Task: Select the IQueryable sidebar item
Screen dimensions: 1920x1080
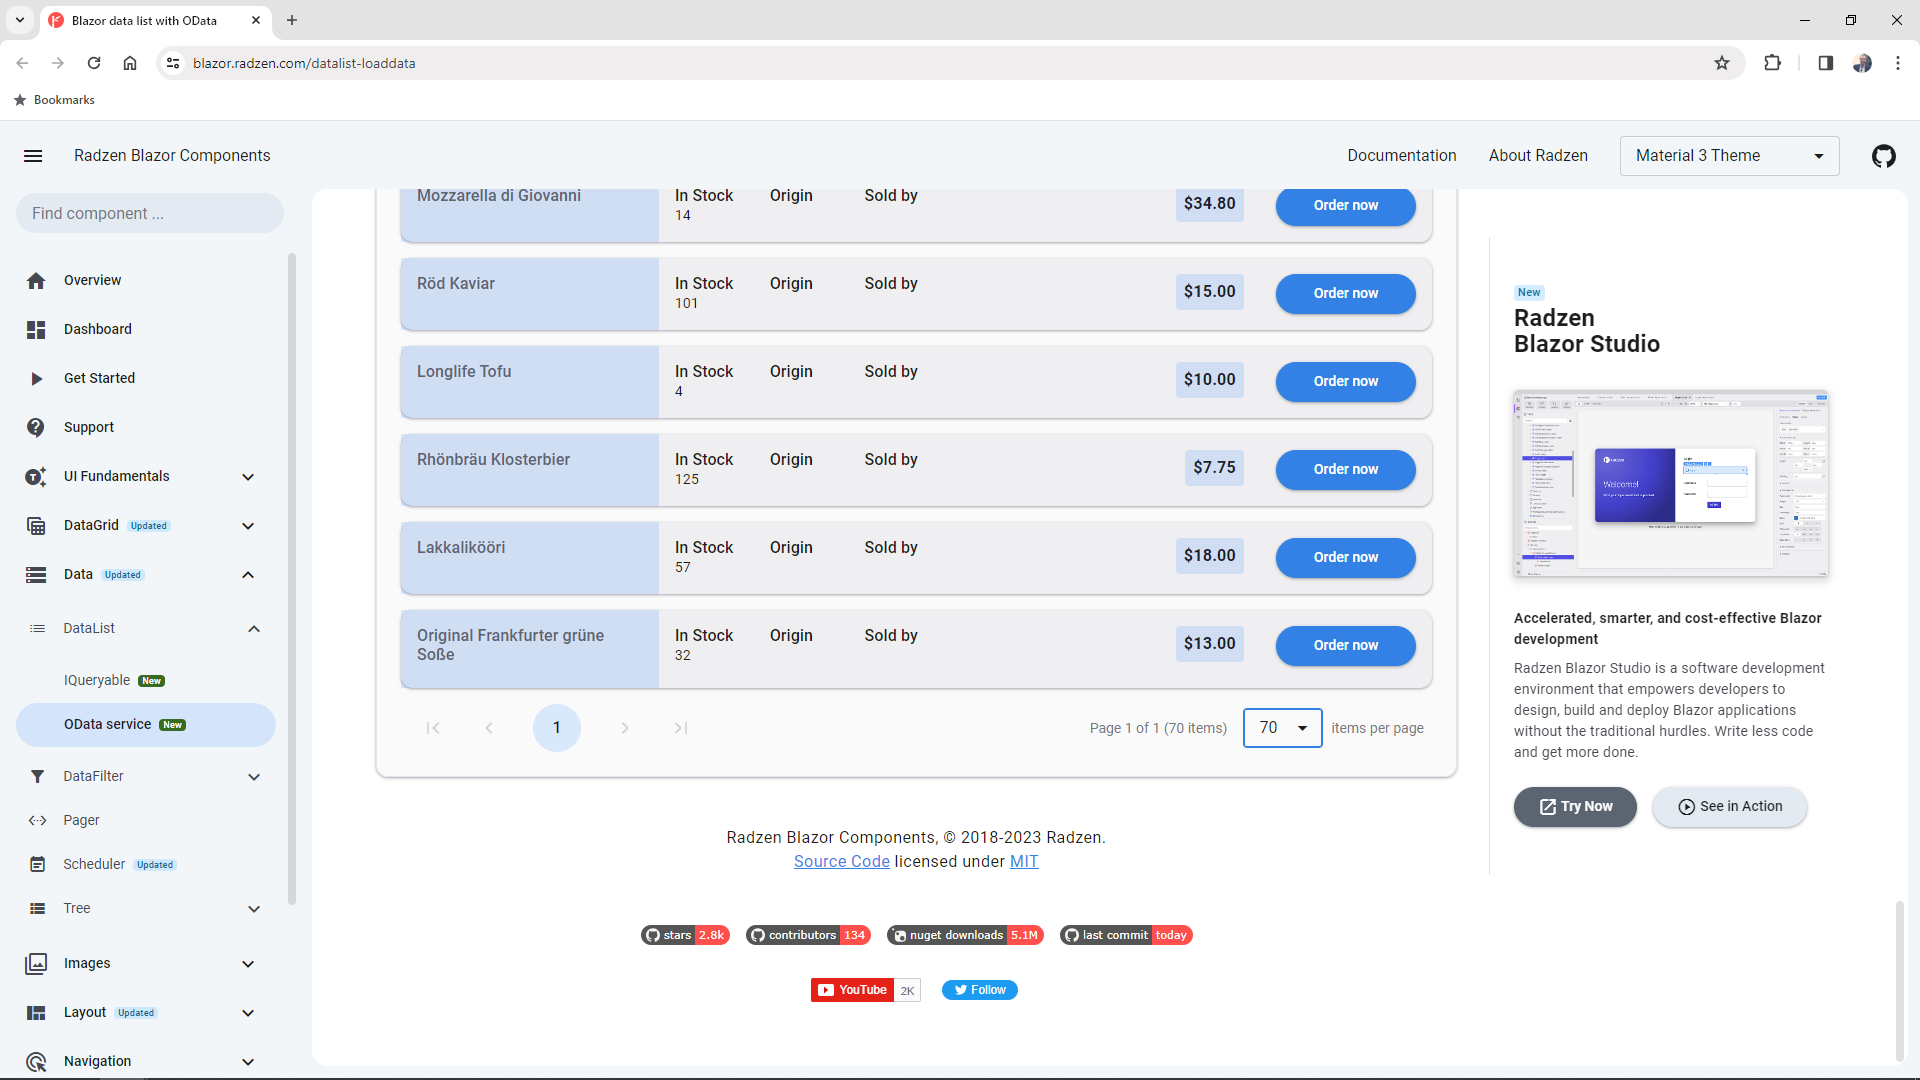Action: (97, 681)
